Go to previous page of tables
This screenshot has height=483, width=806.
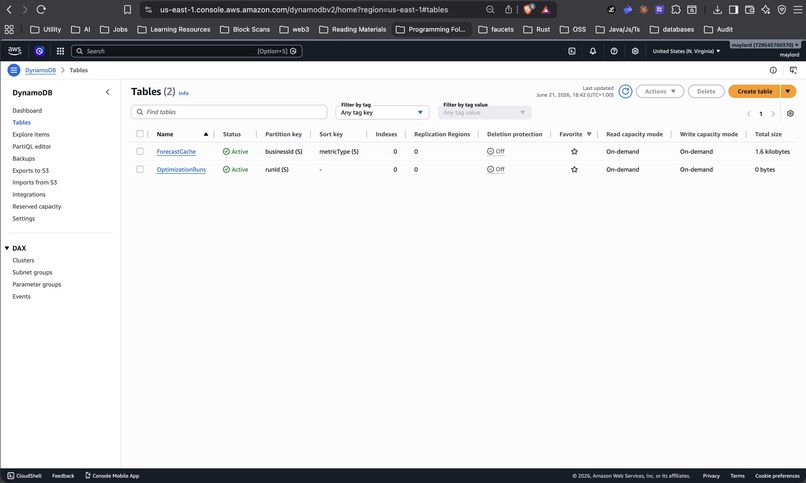point(748,114)
